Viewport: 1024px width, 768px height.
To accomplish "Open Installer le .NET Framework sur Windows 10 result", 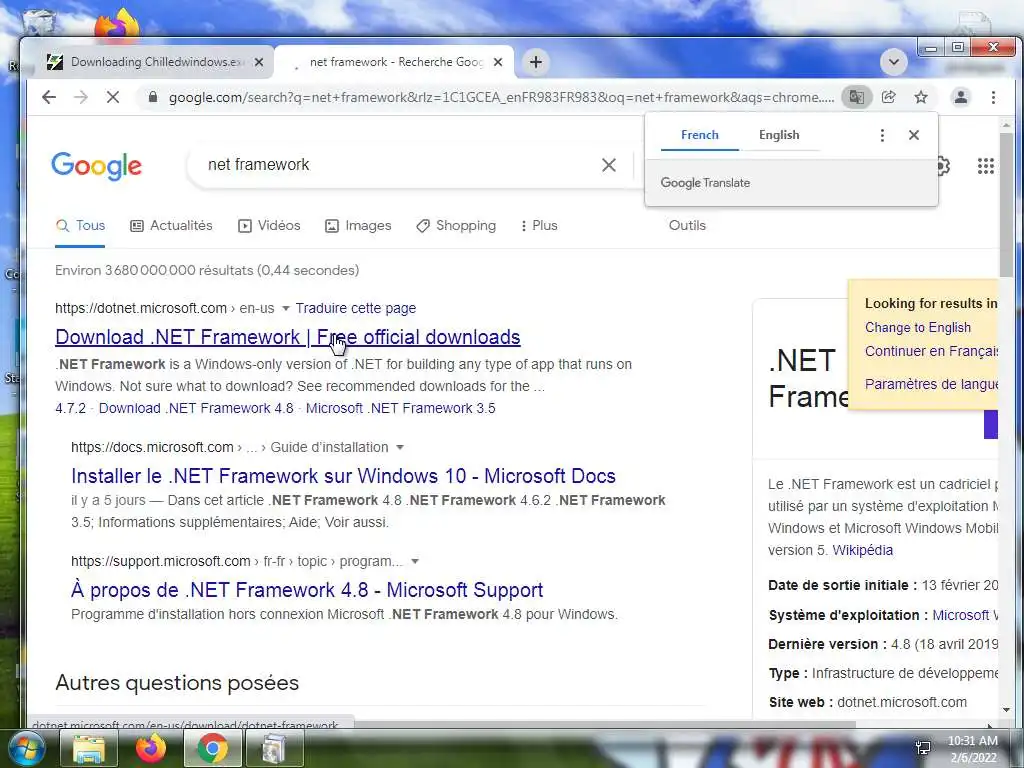I will (x=343, y=476).
